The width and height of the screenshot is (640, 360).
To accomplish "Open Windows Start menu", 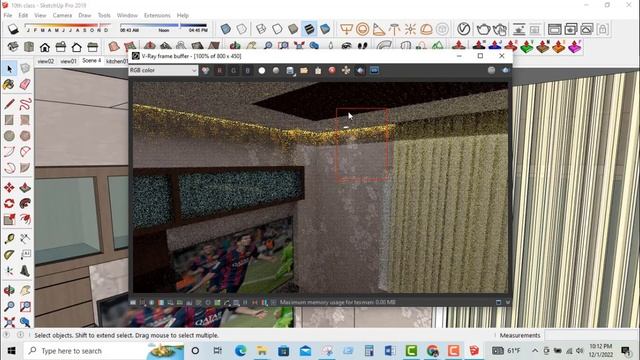I will coord(11,351).
